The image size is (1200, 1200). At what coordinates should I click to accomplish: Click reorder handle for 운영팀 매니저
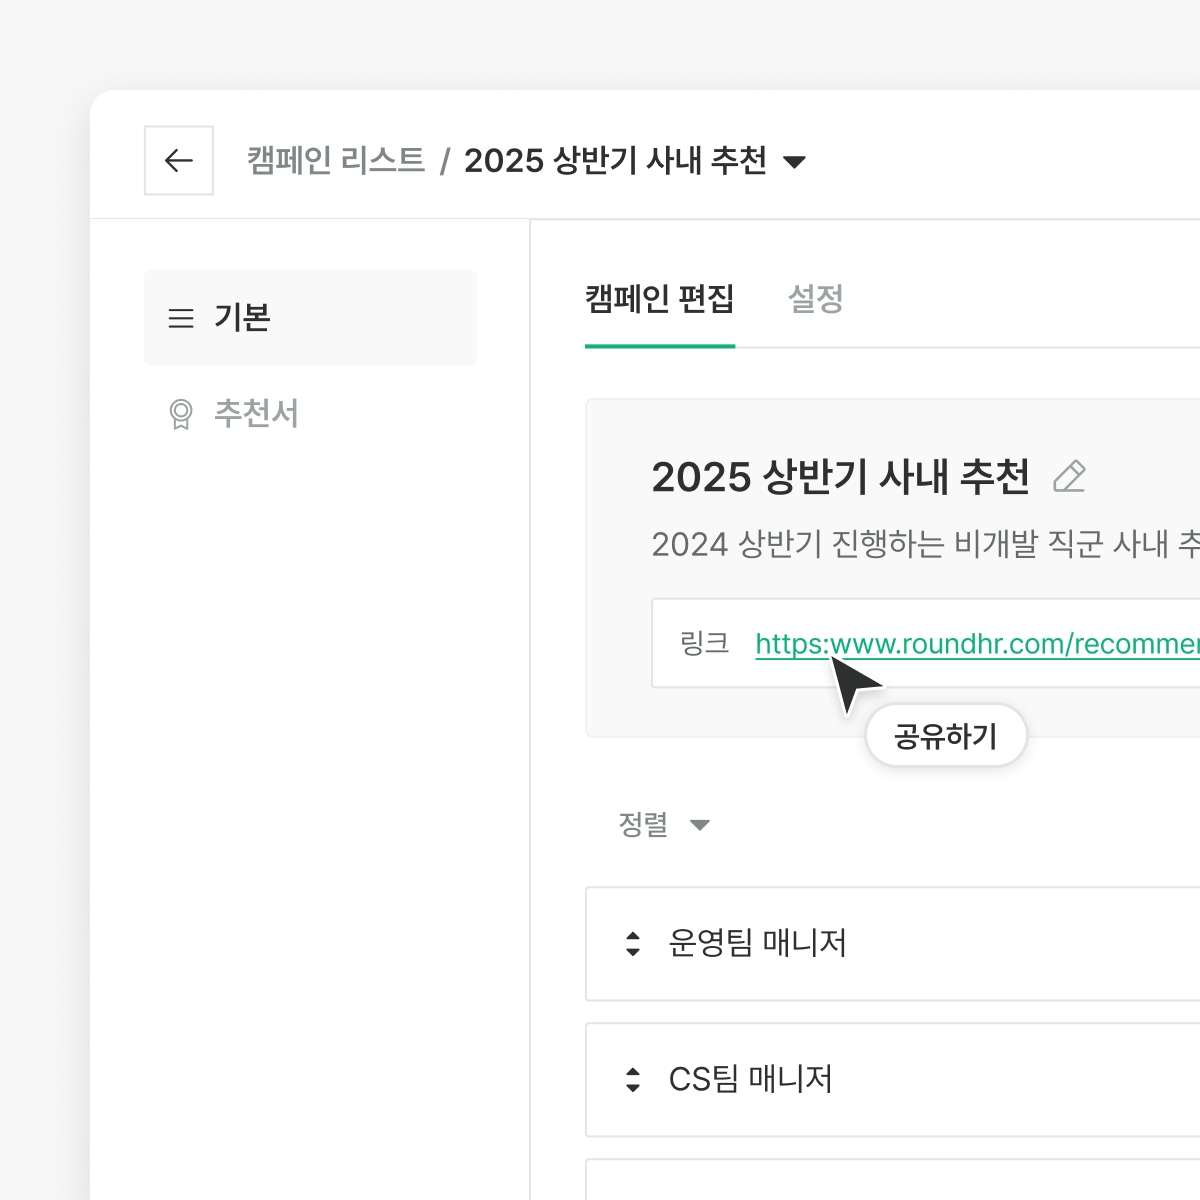[x=632, y=943]
